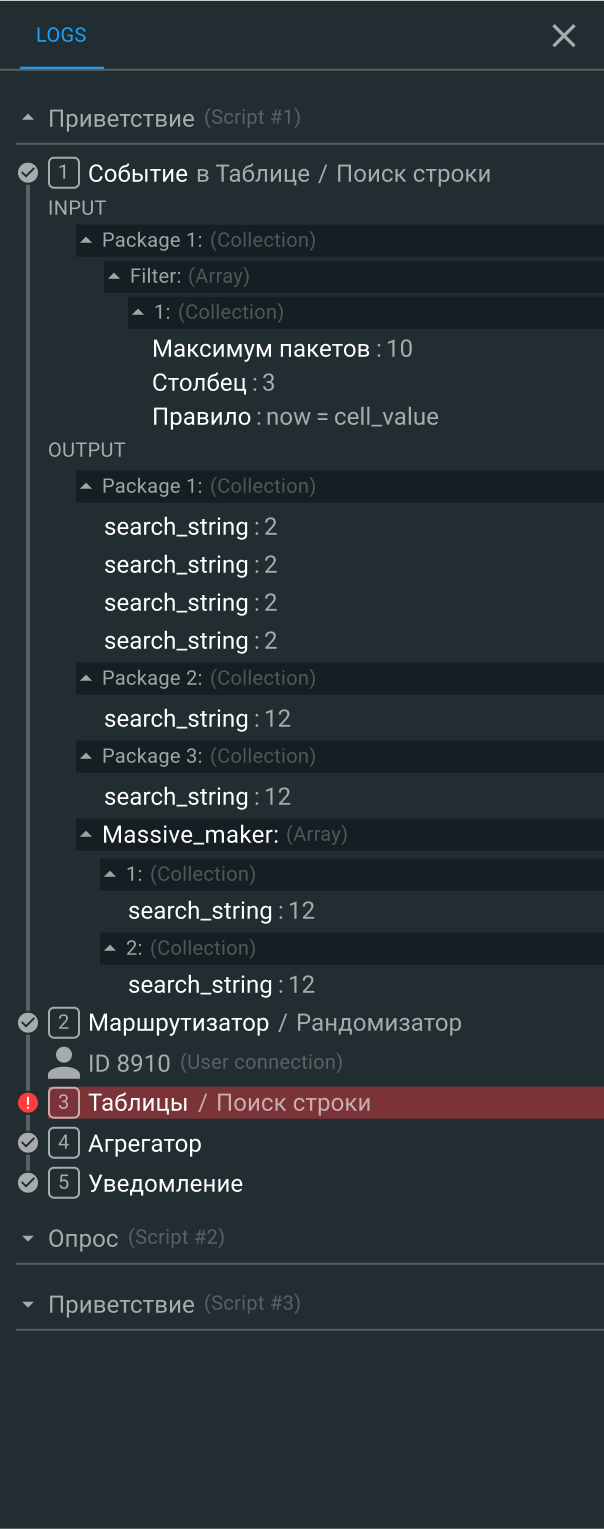Close the logs panel with X
604x1529 pixels.
tap(564, 36)
